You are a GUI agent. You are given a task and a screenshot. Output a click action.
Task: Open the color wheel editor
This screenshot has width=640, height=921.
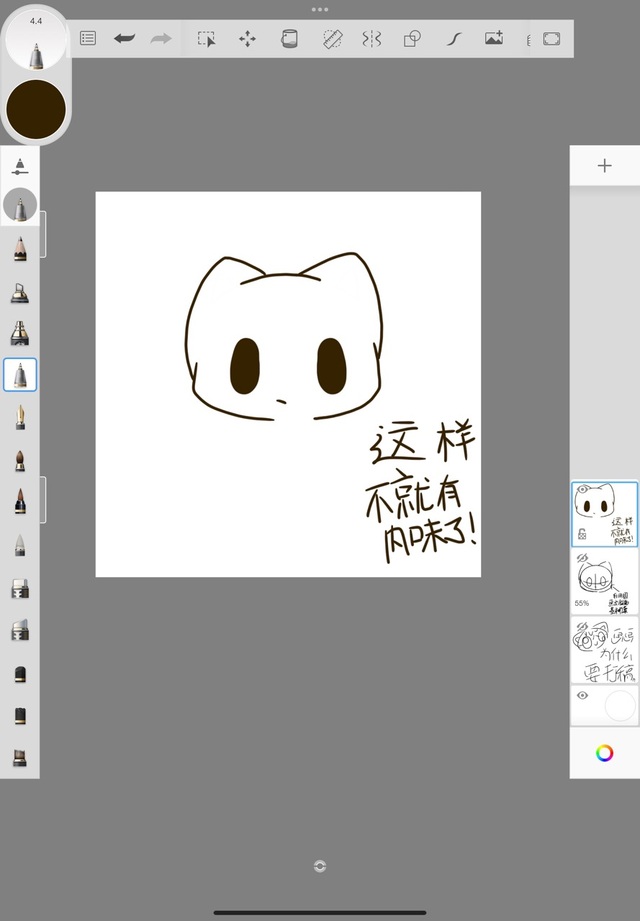604,753
